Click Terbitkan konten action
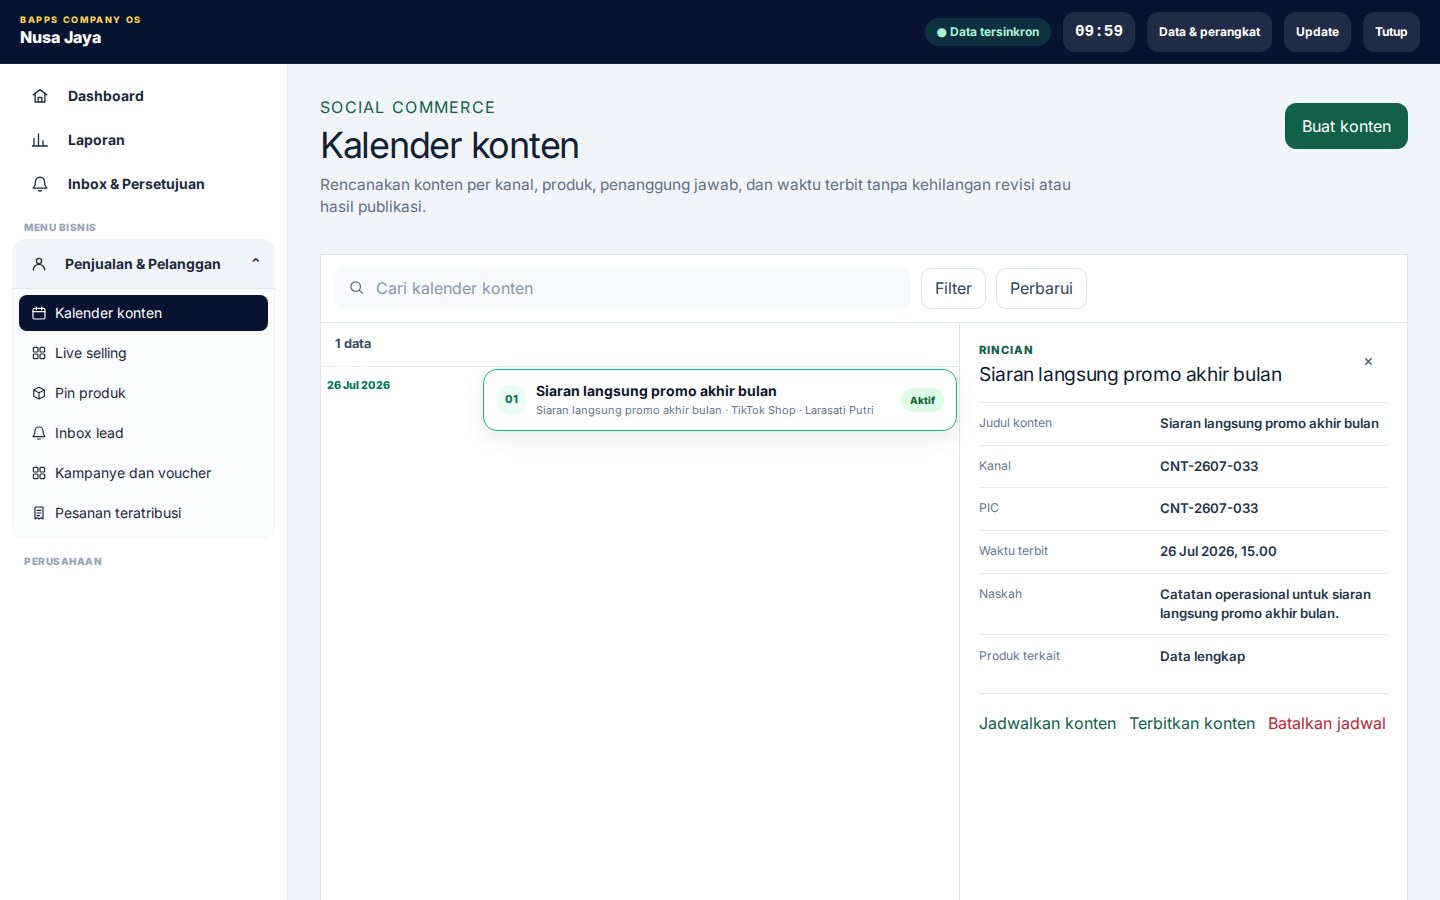Viewport: 1440px width, 900px height. (1192, 724)
